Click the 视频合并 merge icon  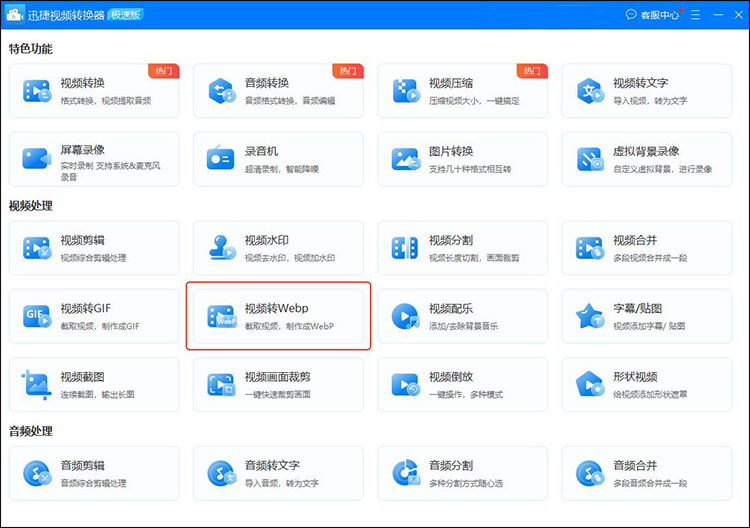[590, 248]
